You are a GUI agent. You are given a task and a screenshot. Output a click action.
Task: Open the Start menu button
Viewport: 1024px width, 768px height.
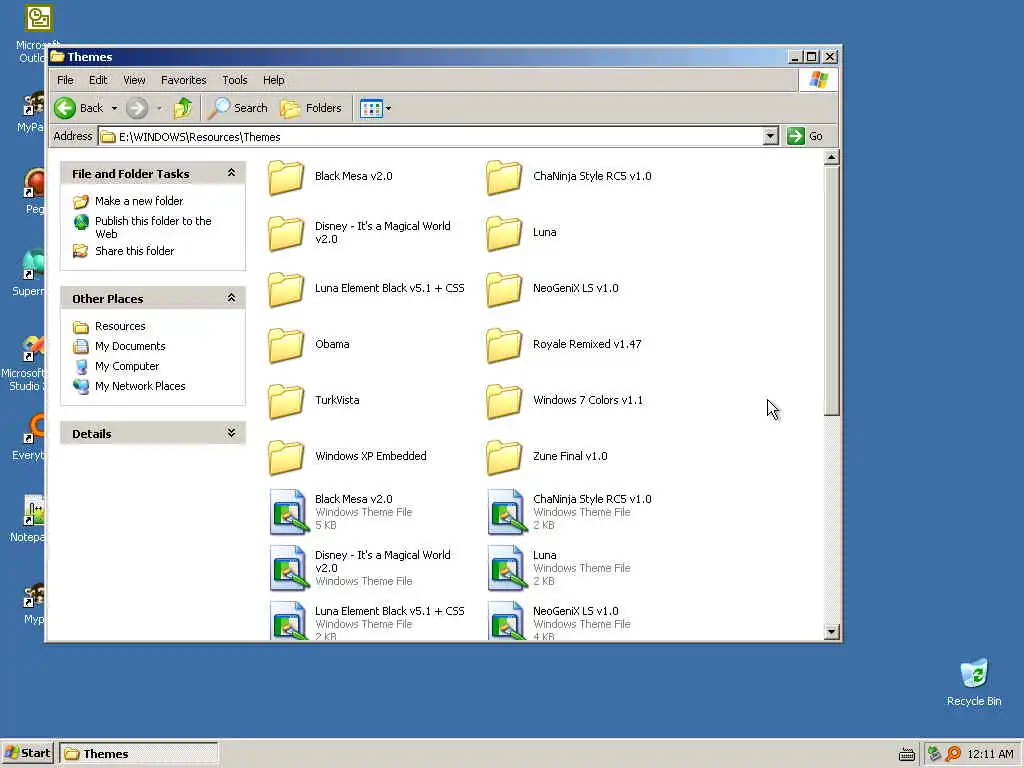coord(28,753)
